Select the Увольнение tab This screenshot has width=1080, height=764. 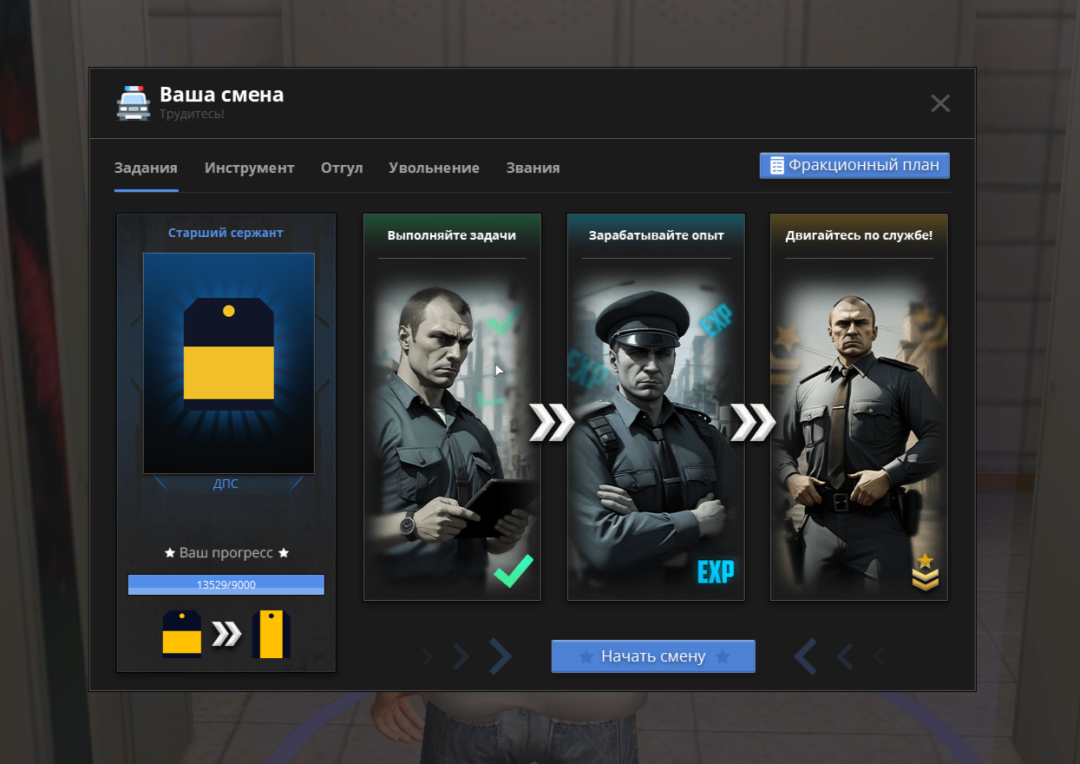(434, 167)
